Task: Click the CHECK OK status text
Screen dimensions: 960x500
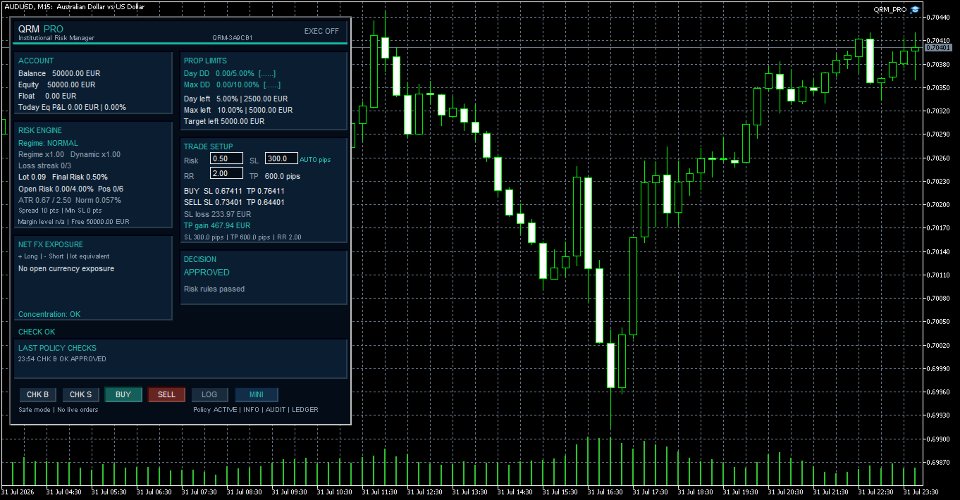Action: (x=36, y=332)
